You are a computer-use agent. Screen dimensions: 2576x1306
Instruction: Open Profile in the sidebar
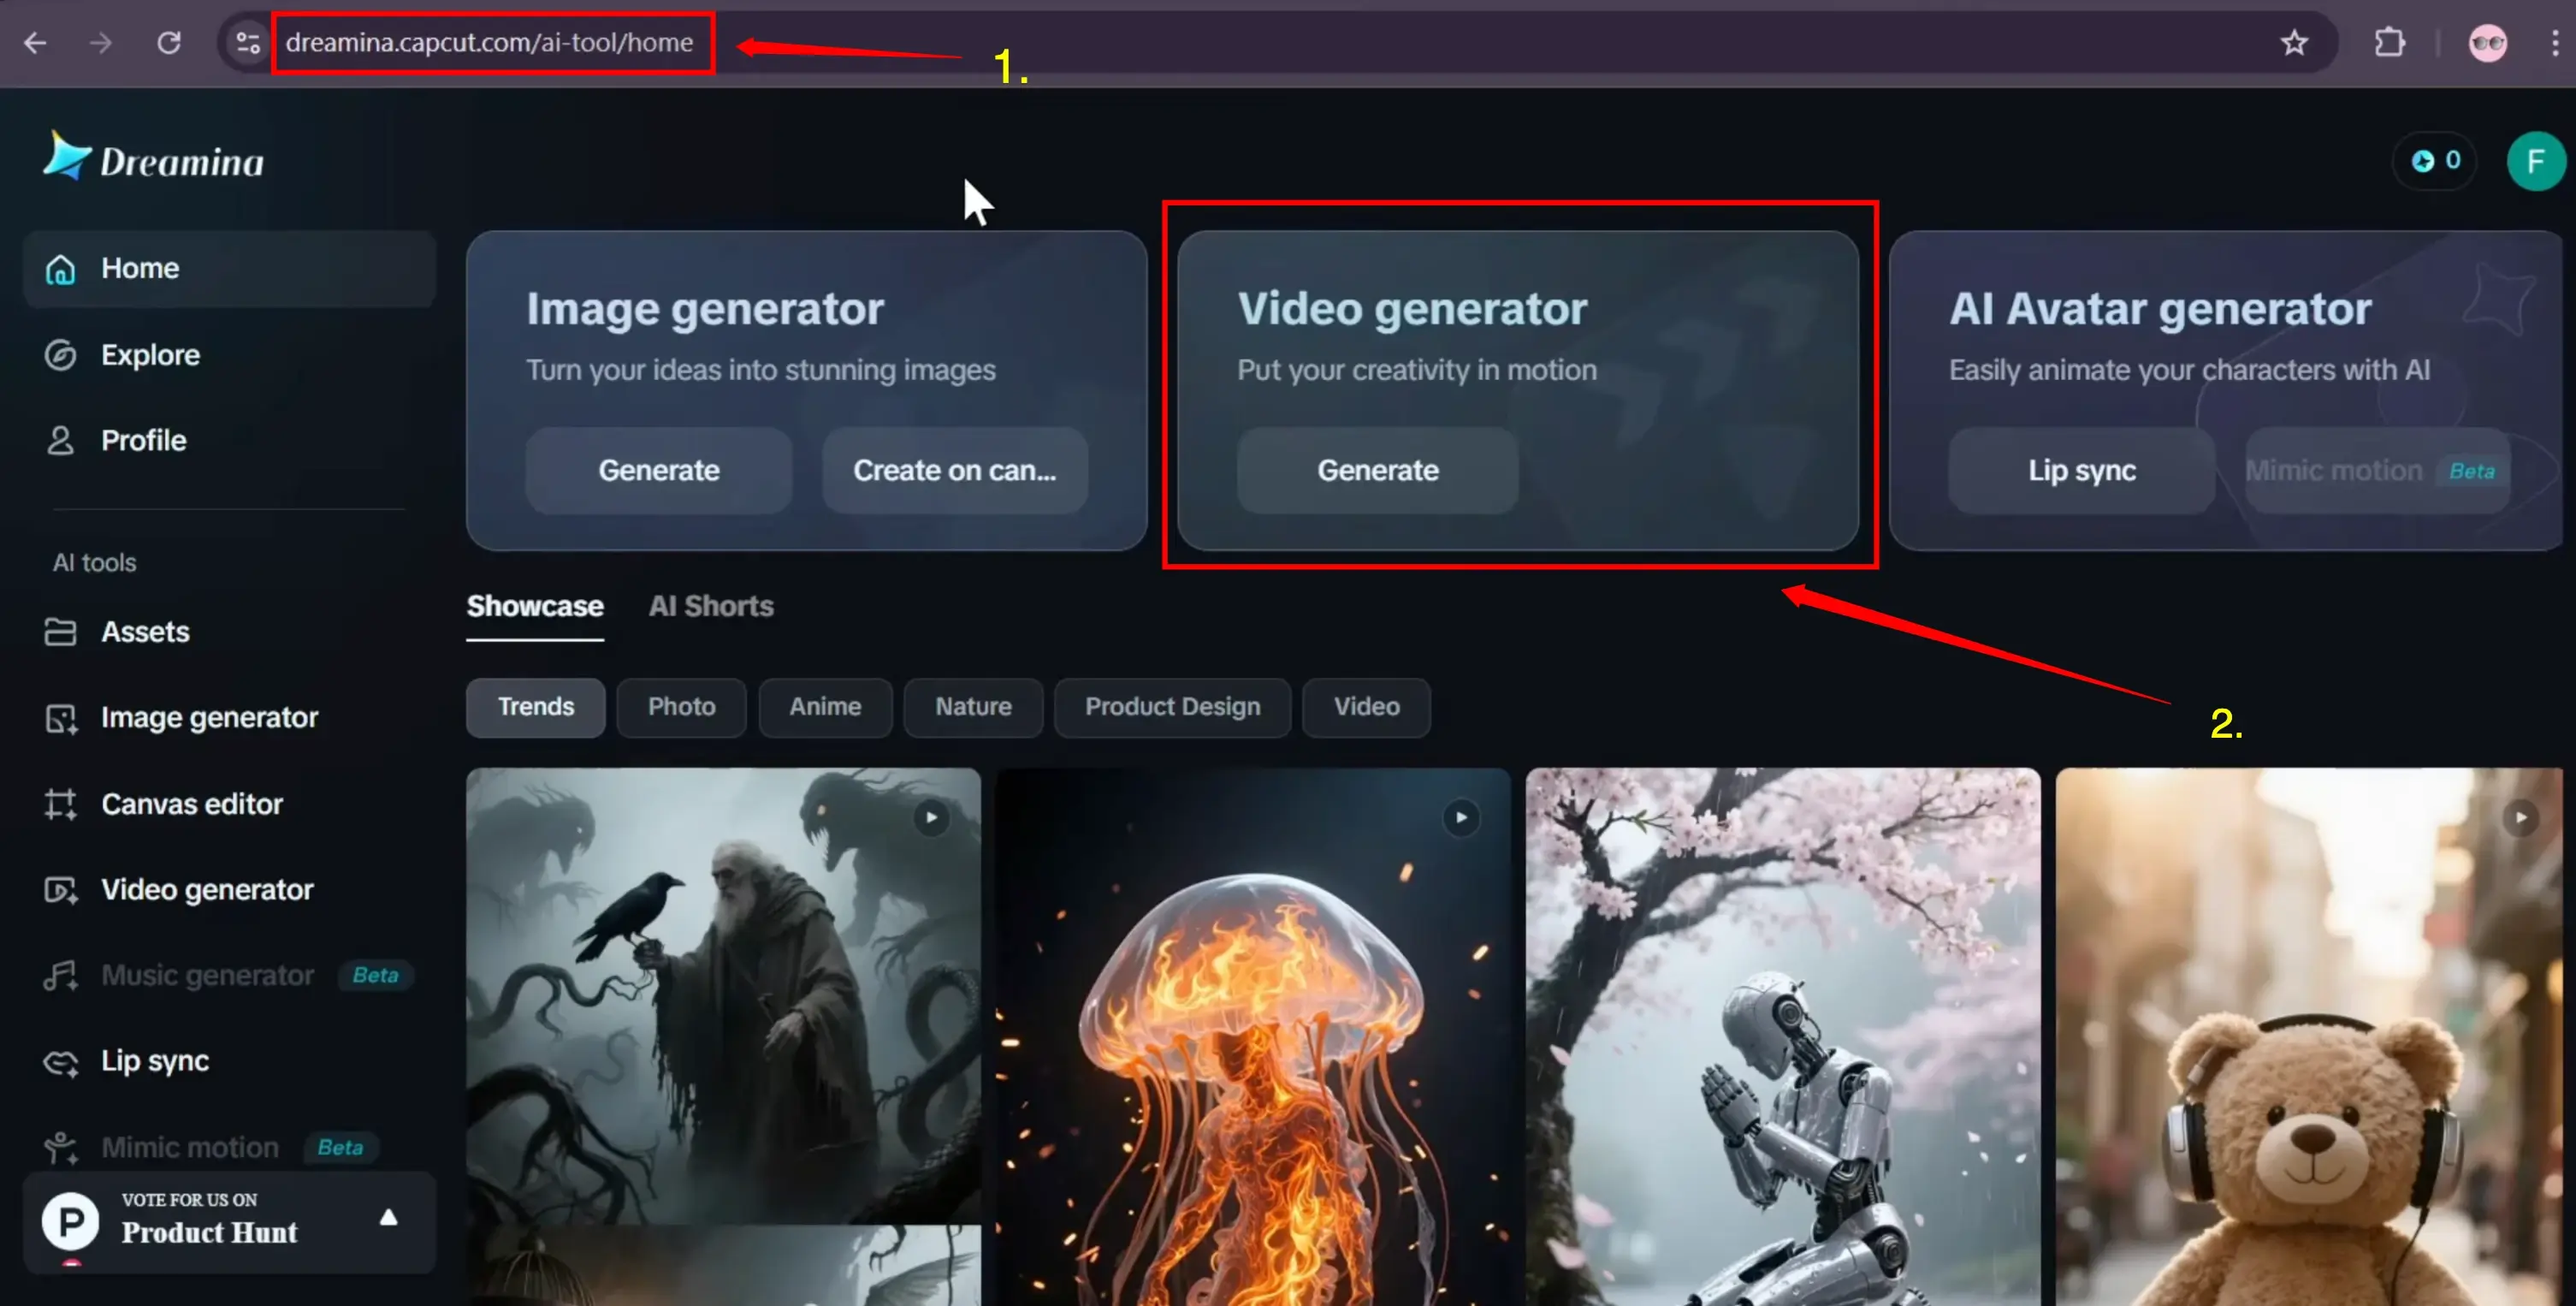(230, 441)
